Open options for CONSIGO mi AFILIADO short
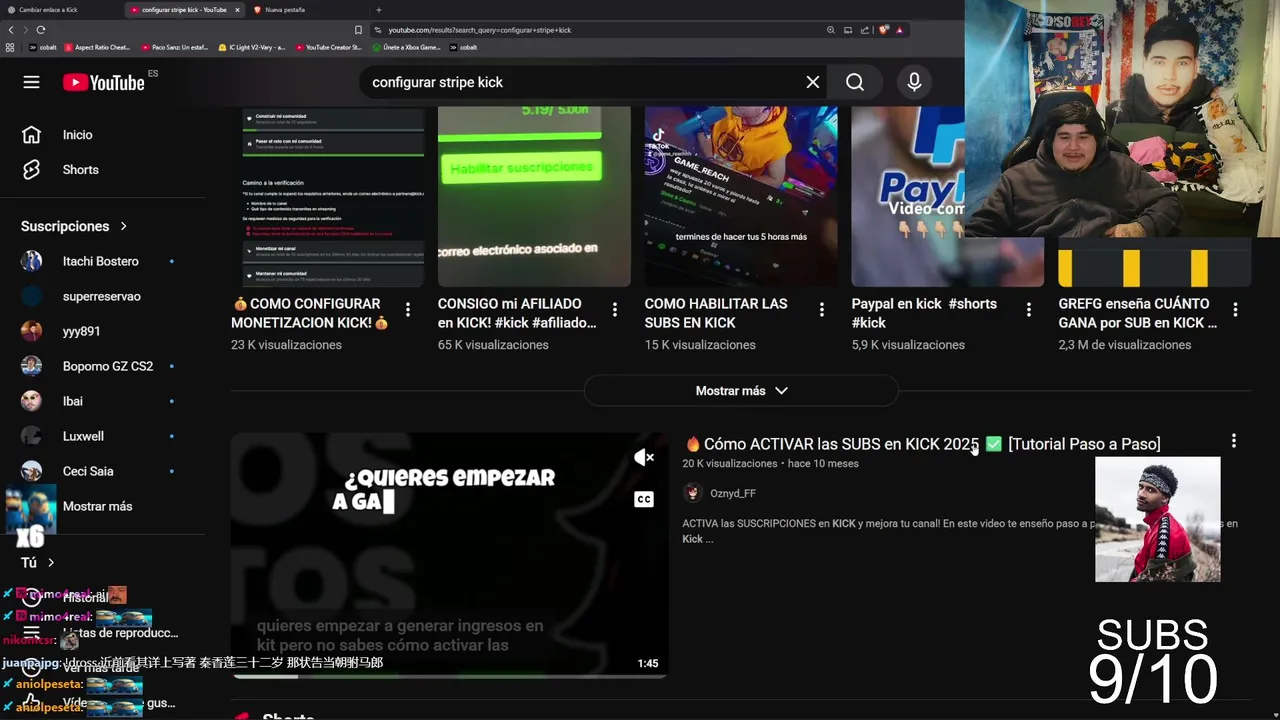Viewport: 1280px width, 720px height. (x=614, y=310)
